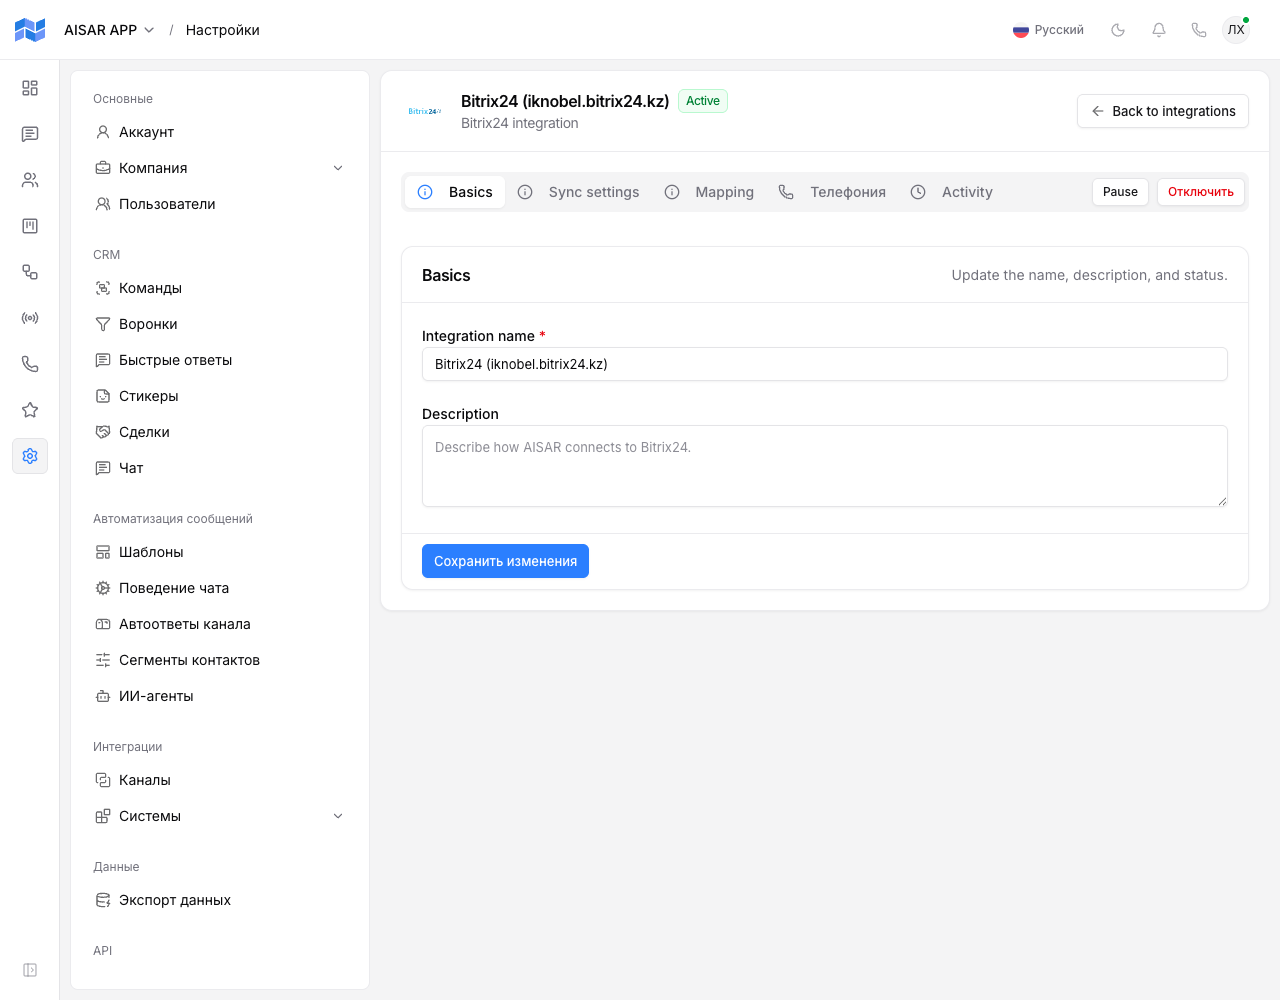Open the contacts people icon in the left rail

[x=30, y=180]
